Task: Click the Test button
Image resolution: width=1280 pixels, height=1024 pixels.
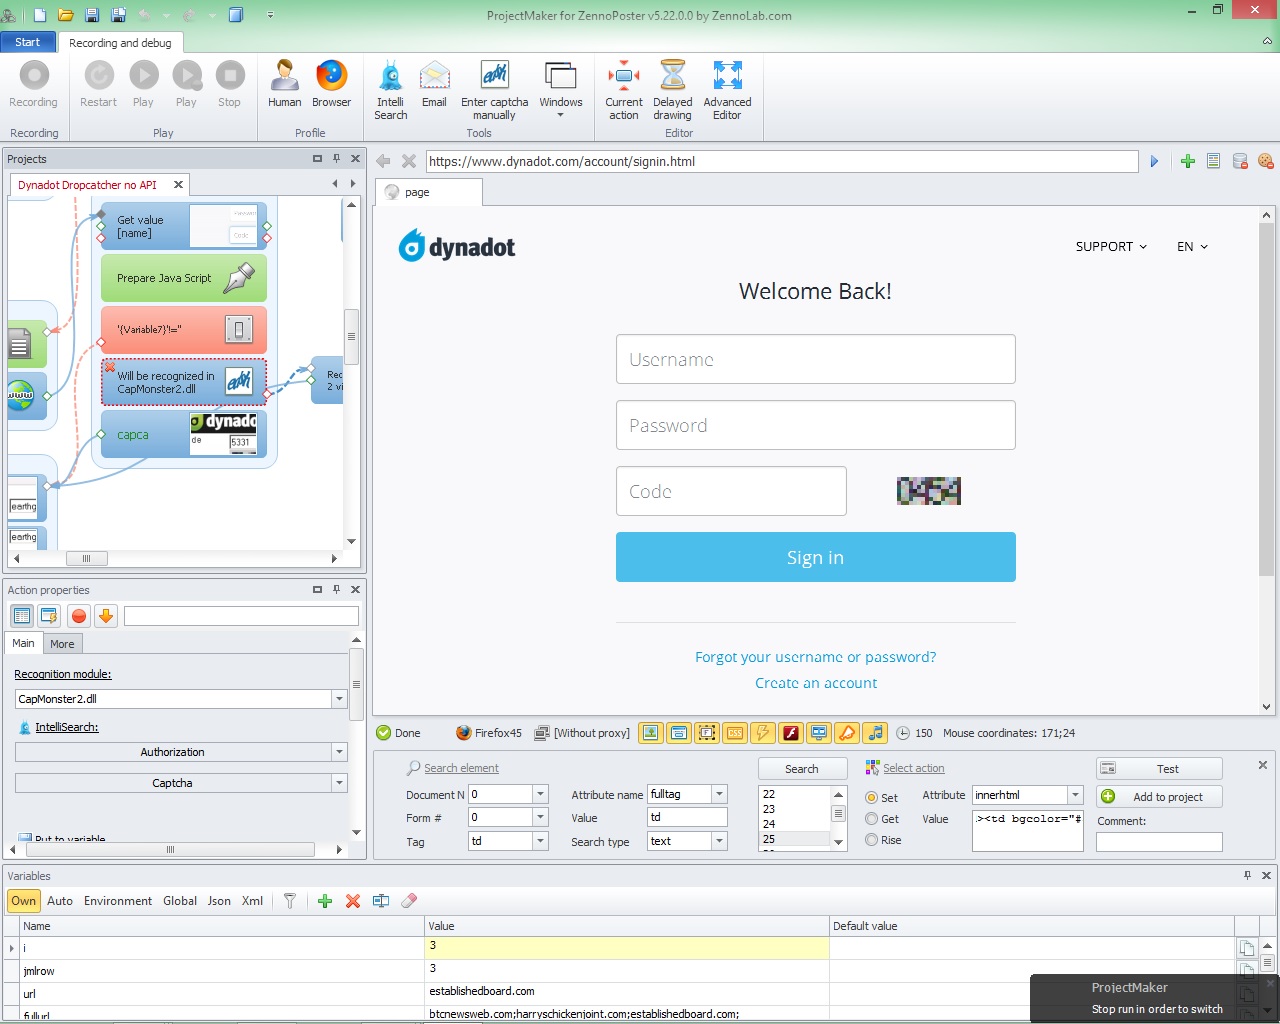Action: [1159, 769]
